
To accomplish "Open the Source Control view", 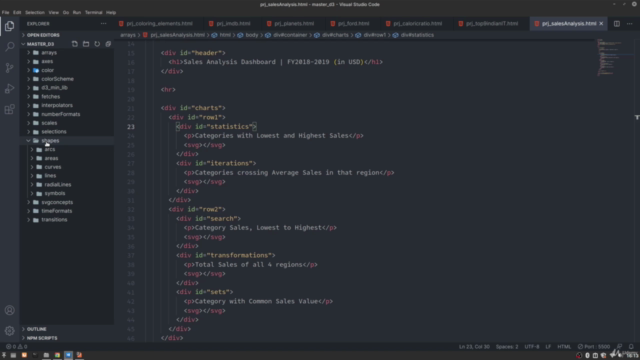I will point(9,68).
